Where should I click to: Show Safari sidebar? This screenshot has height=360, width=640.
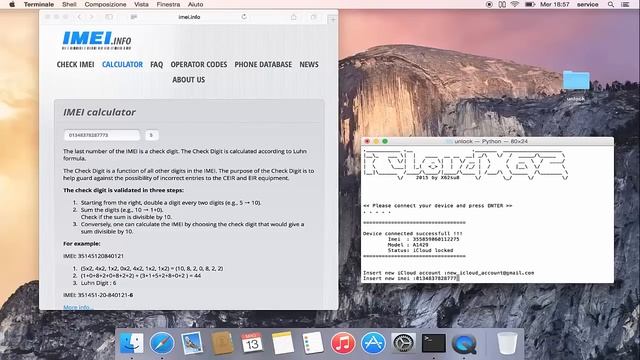tap(109, 17)
